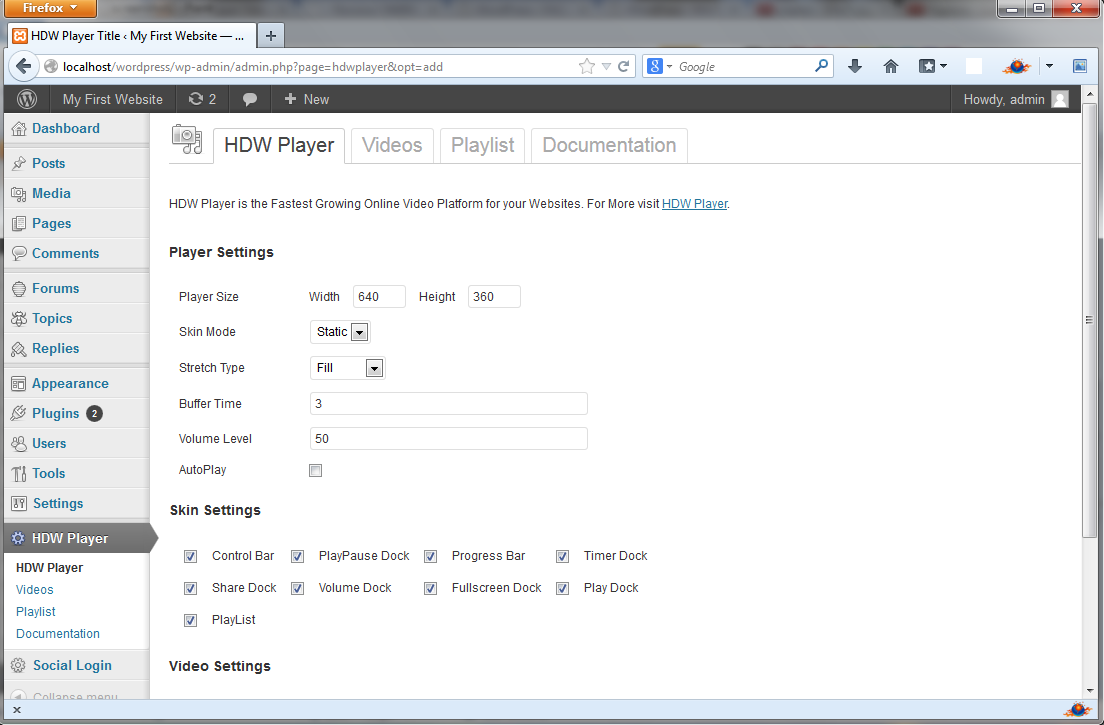
Task: Uncheck the Volume Dock checkbox
Action: tap(297, 588)
